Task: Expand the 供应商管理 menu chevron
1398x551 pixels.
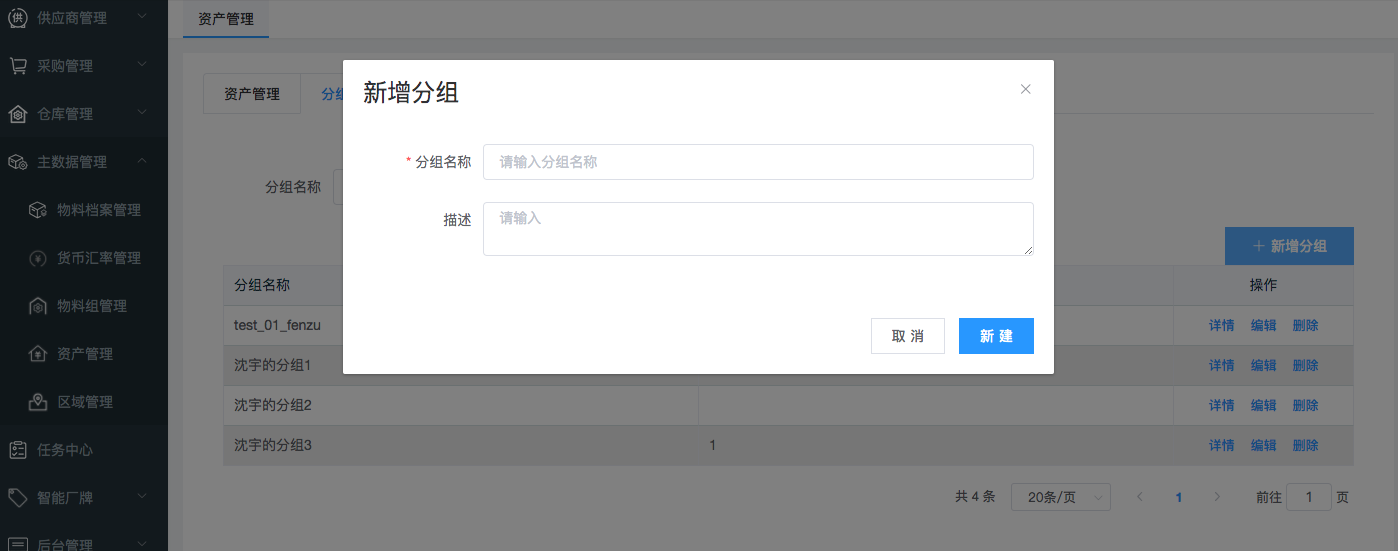Action: (x=142, y=17)
